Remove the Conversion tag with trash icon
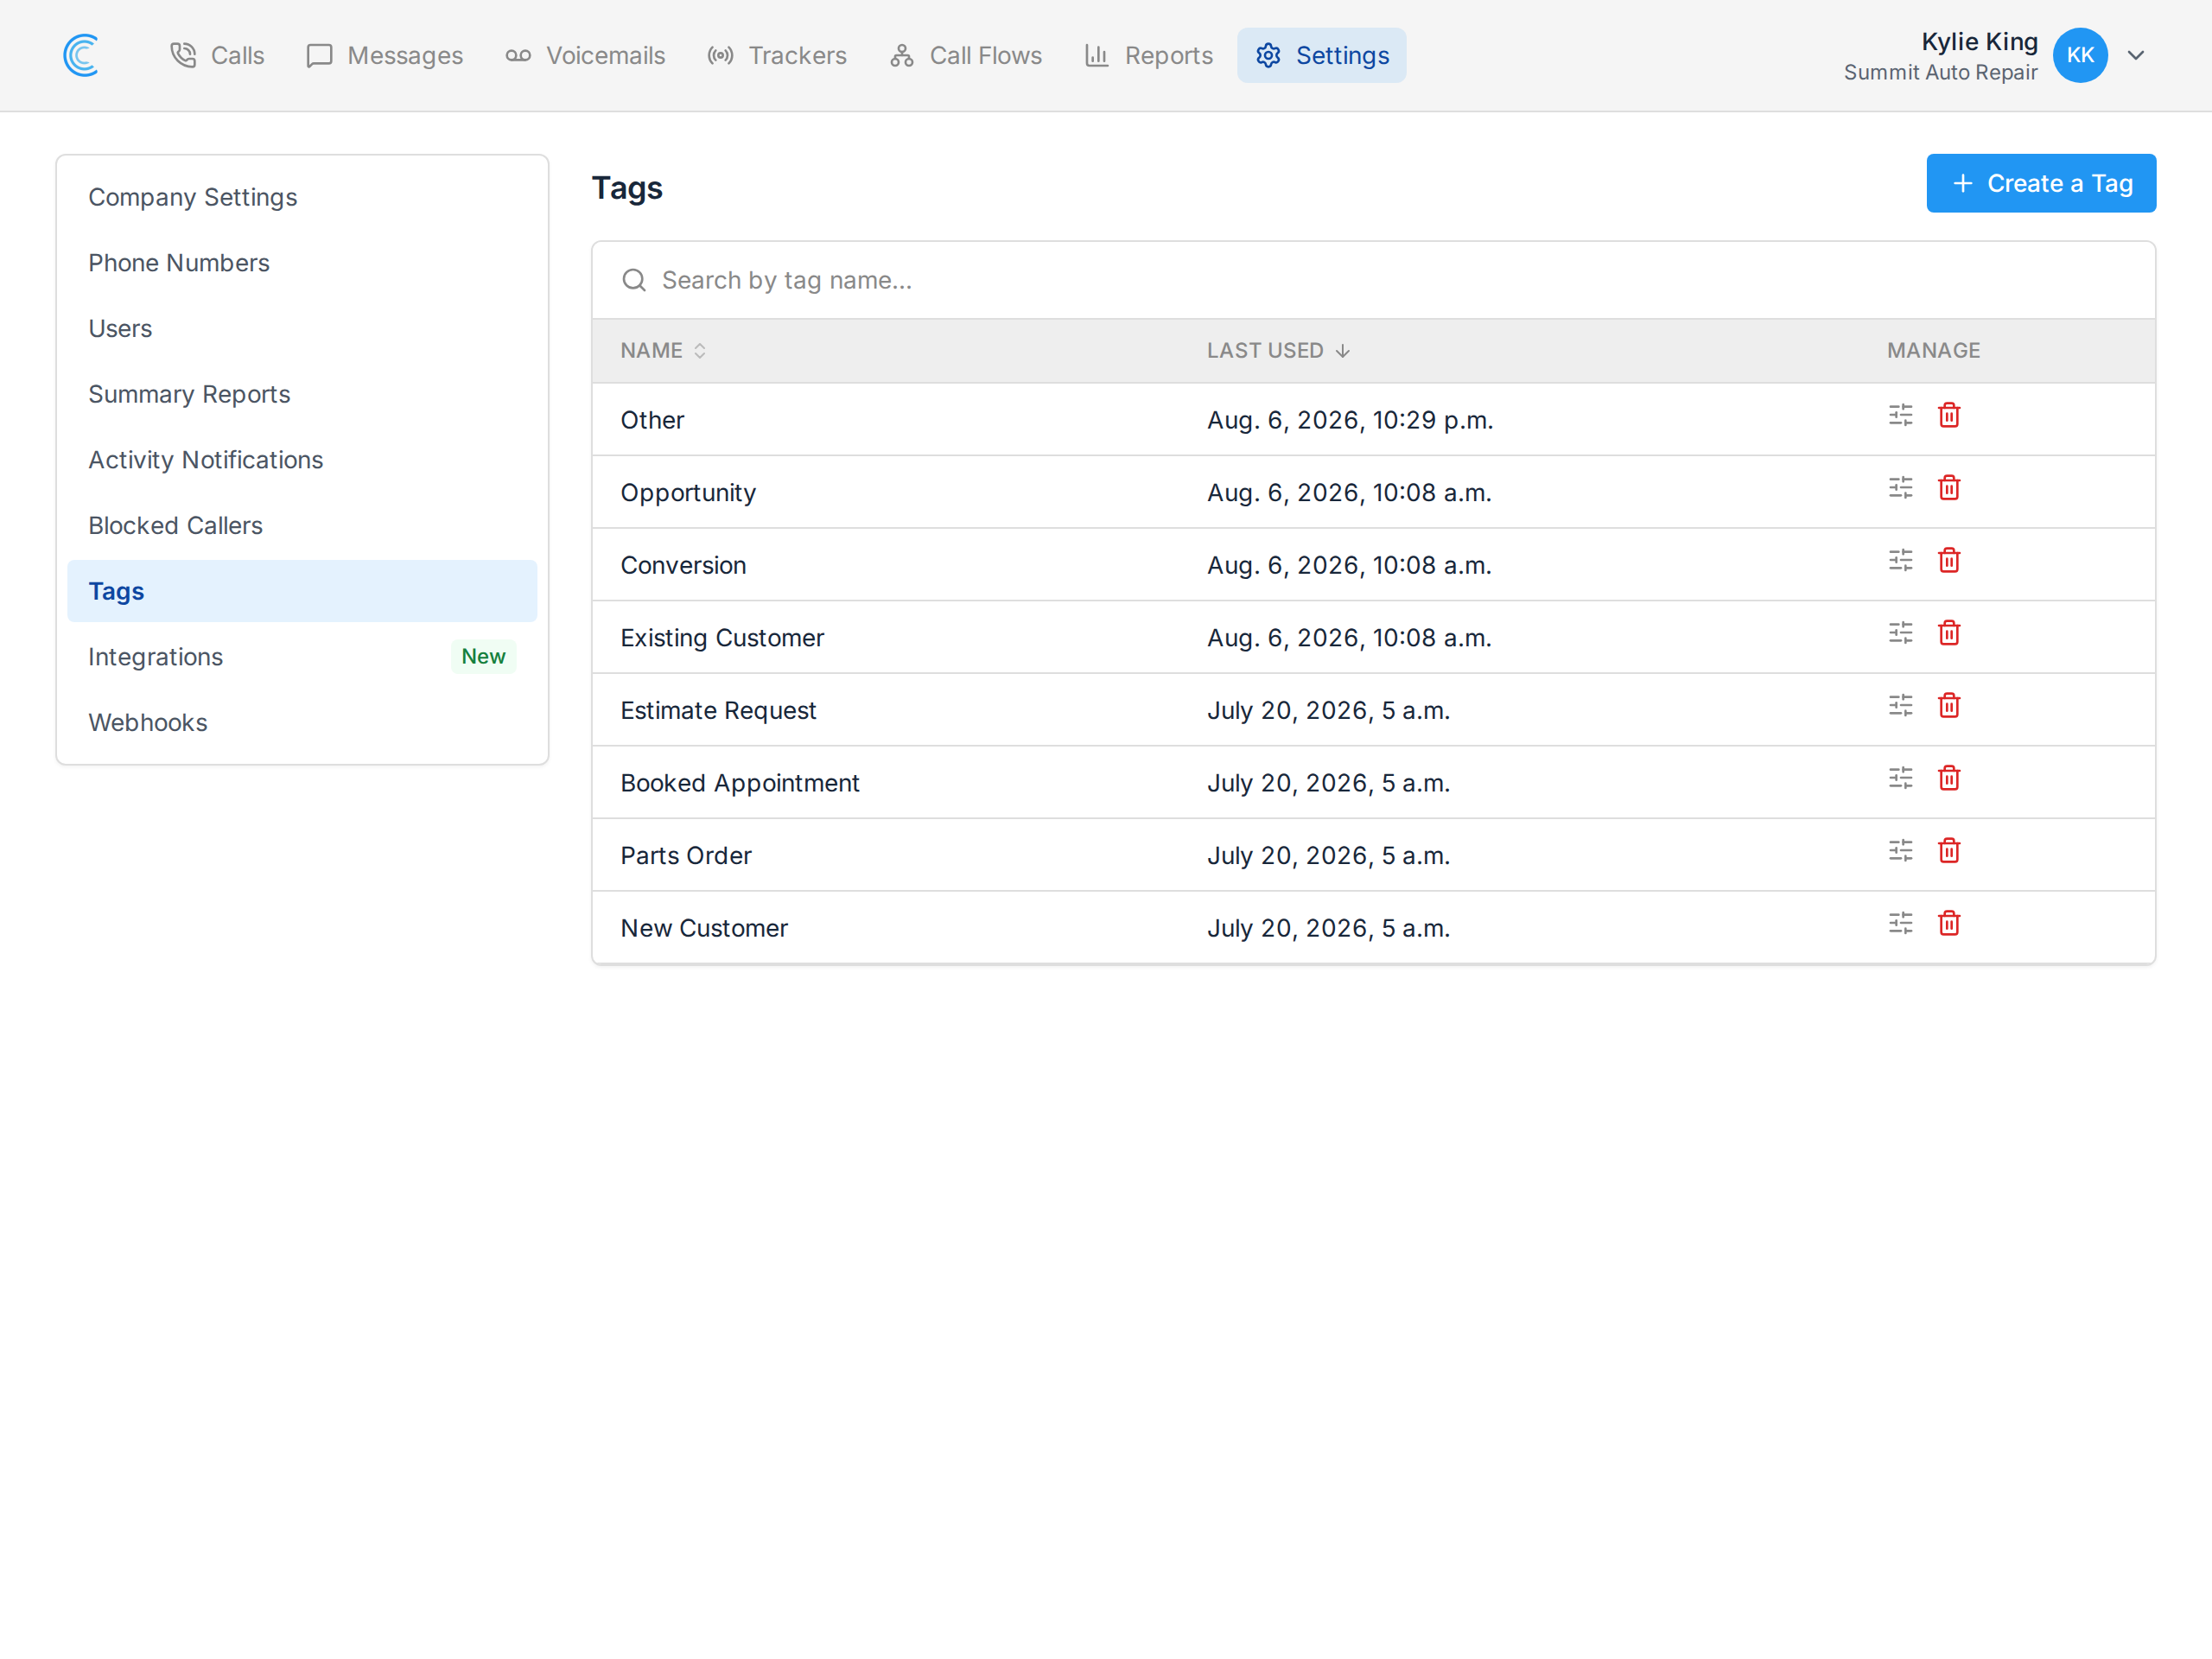 [1949, 560]
